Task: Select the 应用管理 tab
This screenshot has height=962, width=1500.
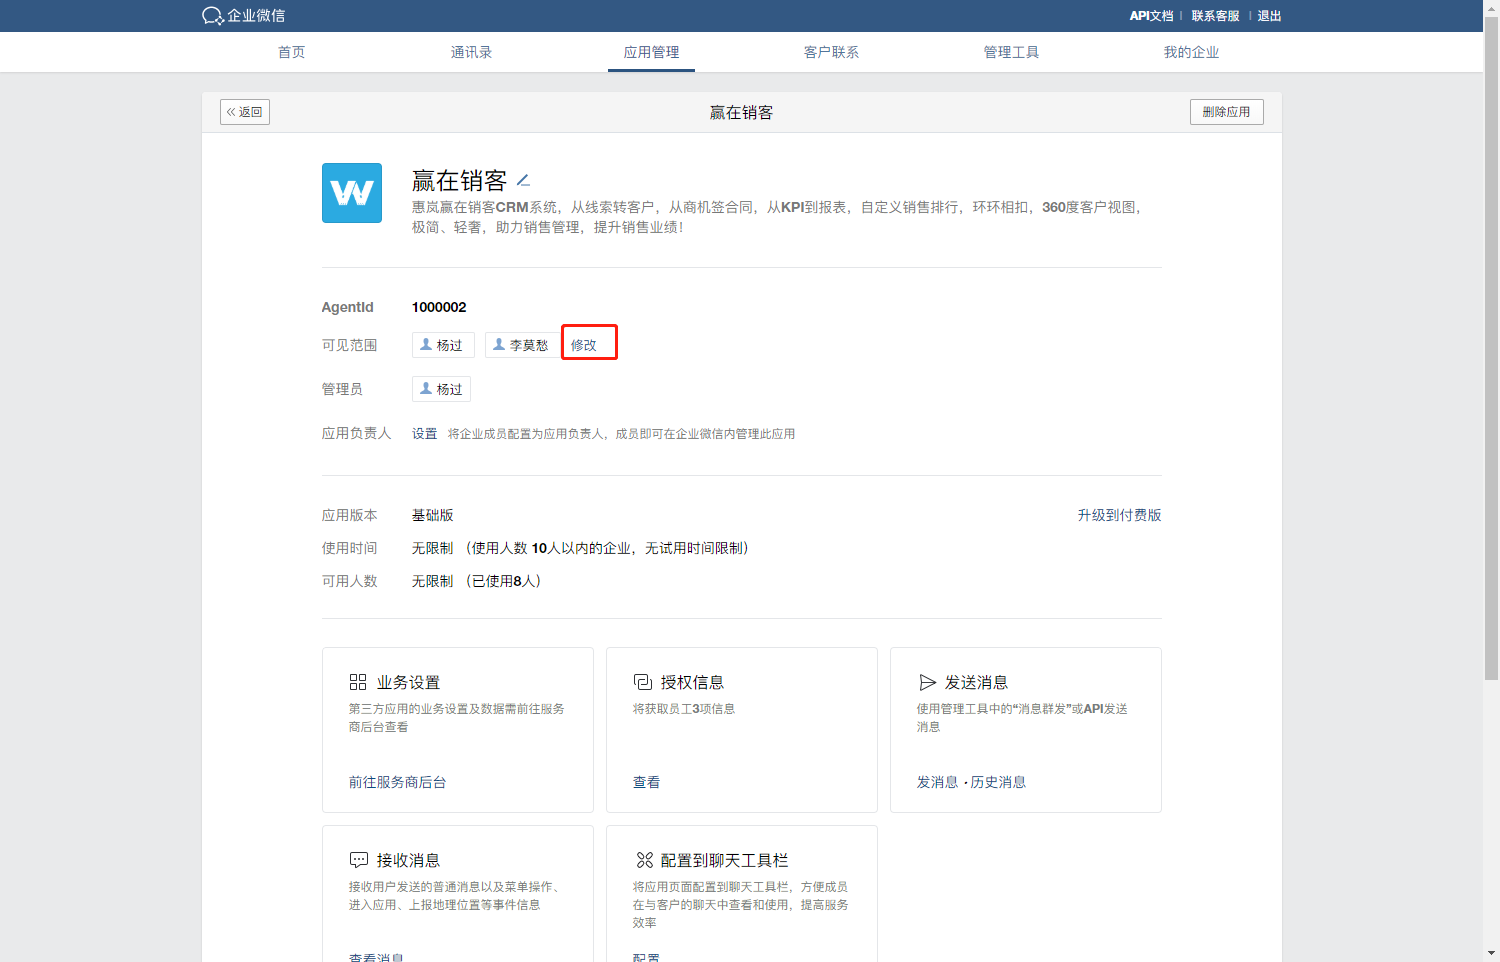Action: tap(651, 52)
